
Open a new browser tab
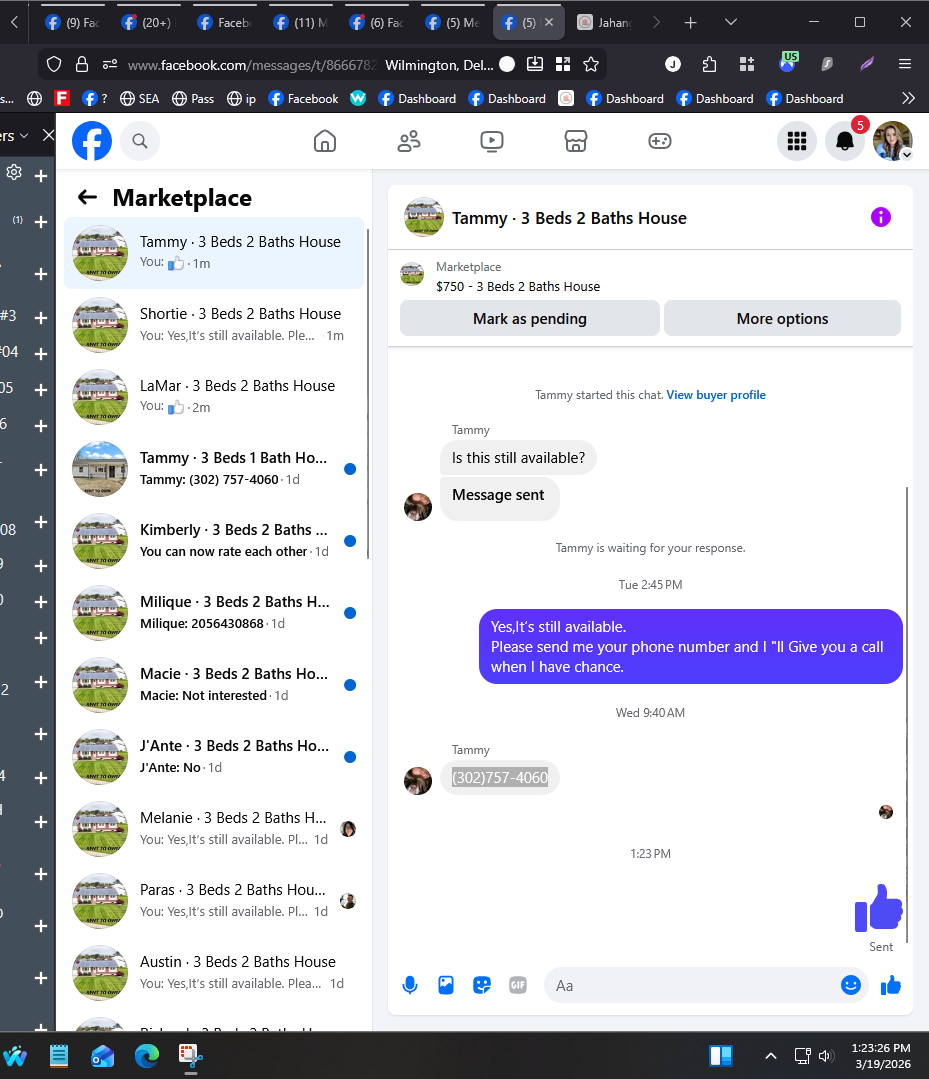point(690,23)
